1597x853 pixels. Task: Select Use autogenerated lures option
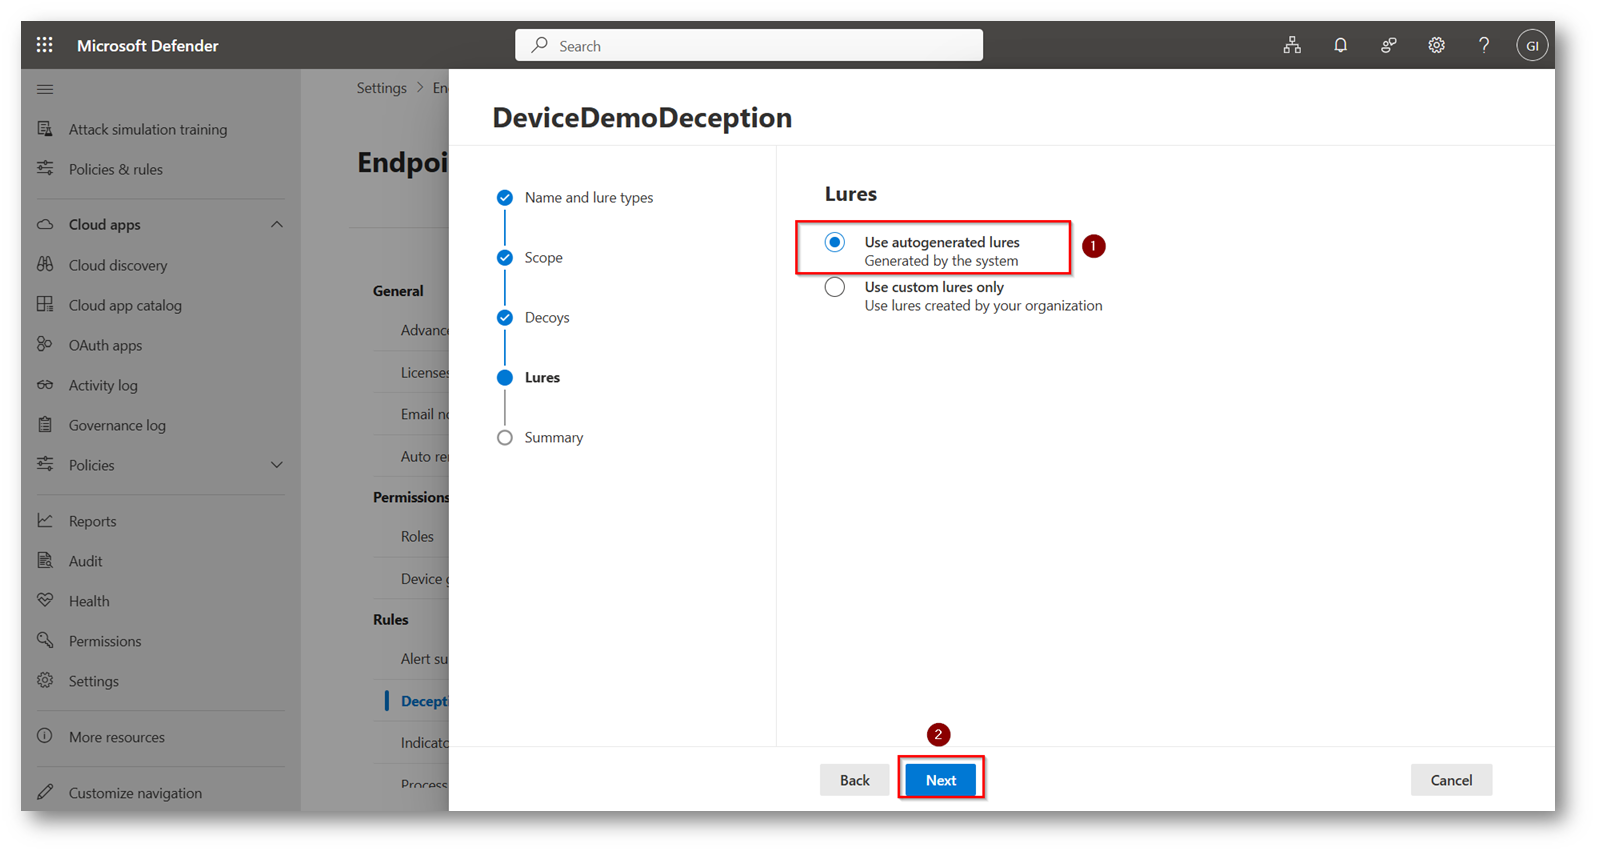click(835, 242)
